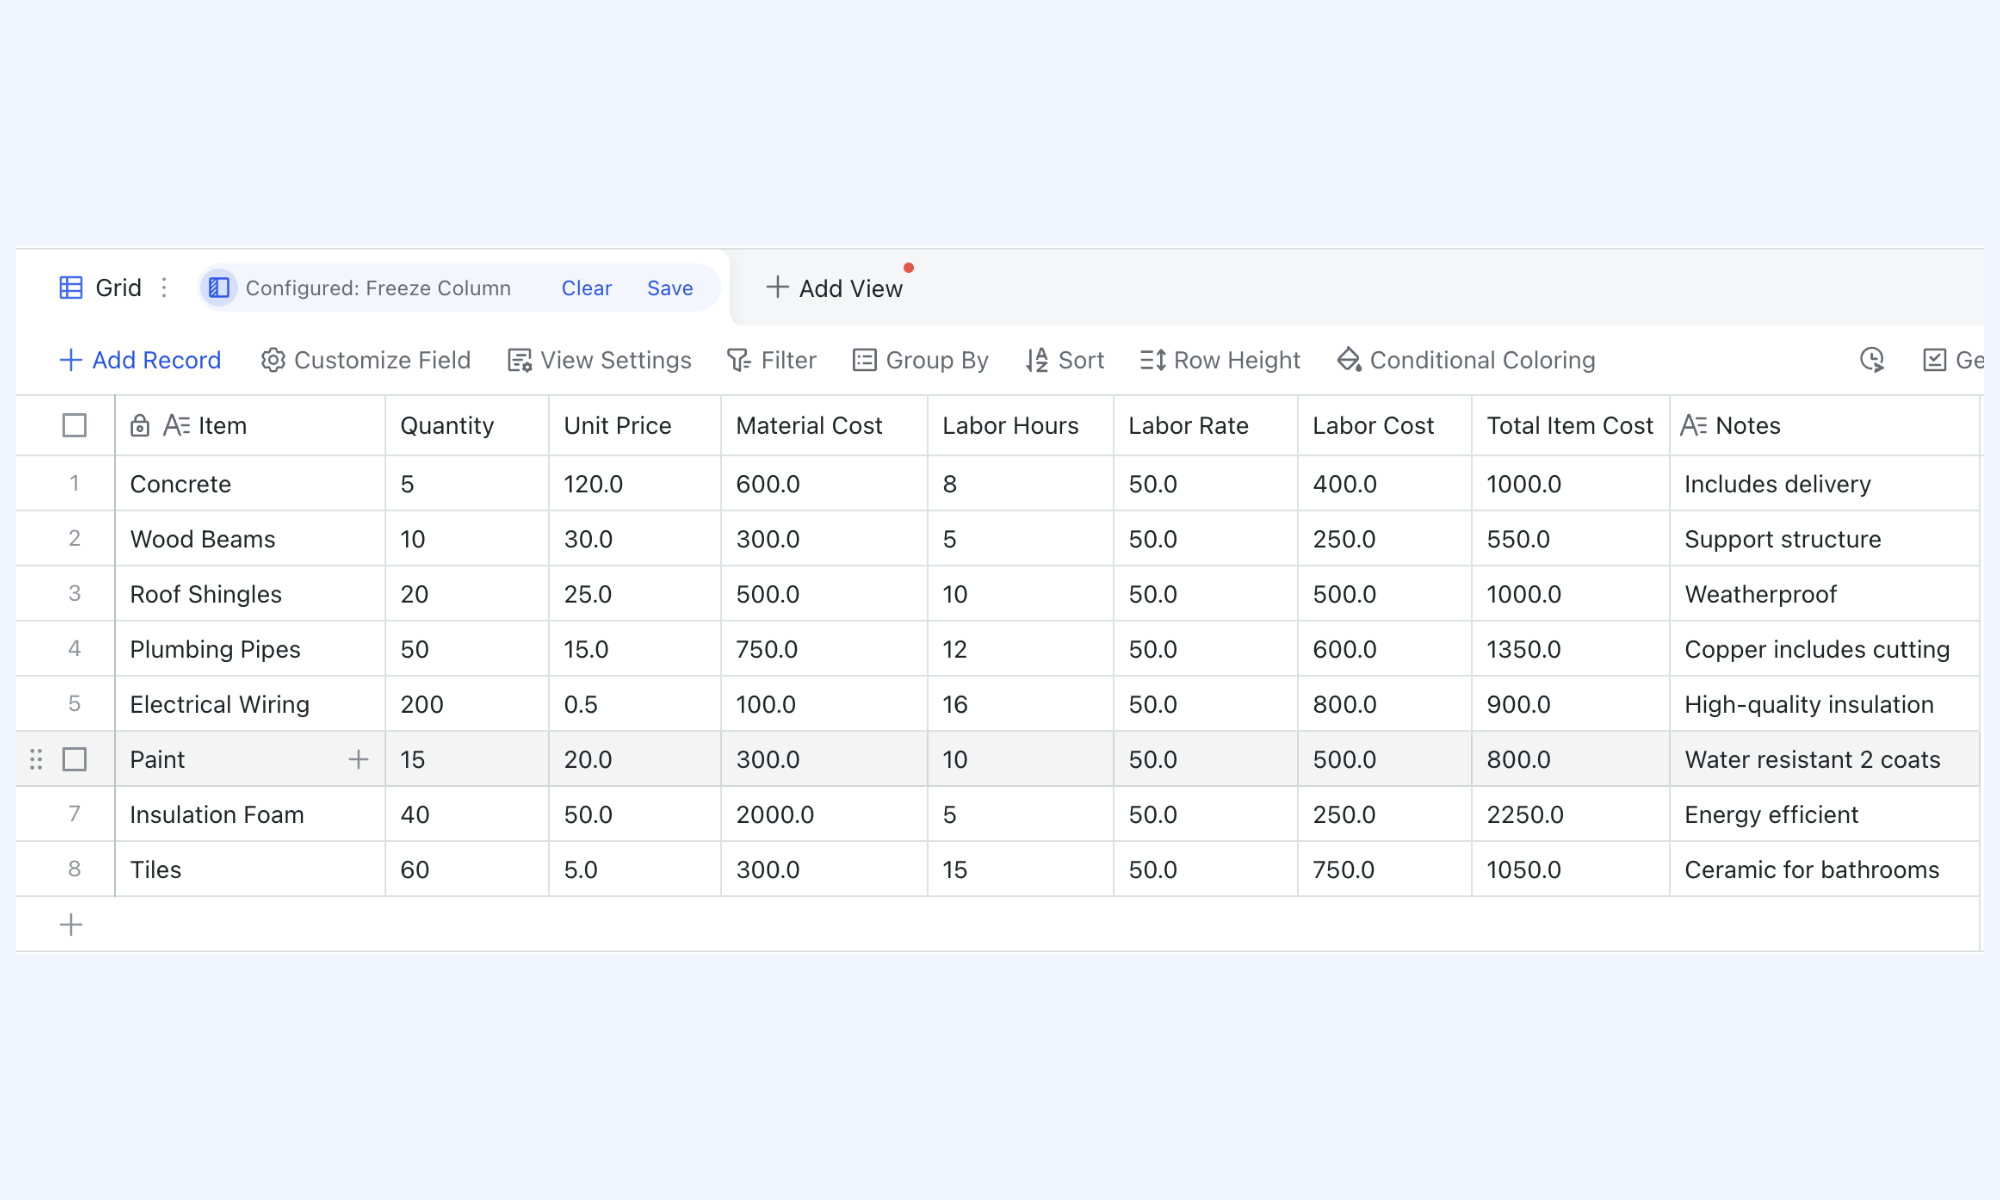
Task: Click the text type icon in Item header
Action: (x=176, y=426)
